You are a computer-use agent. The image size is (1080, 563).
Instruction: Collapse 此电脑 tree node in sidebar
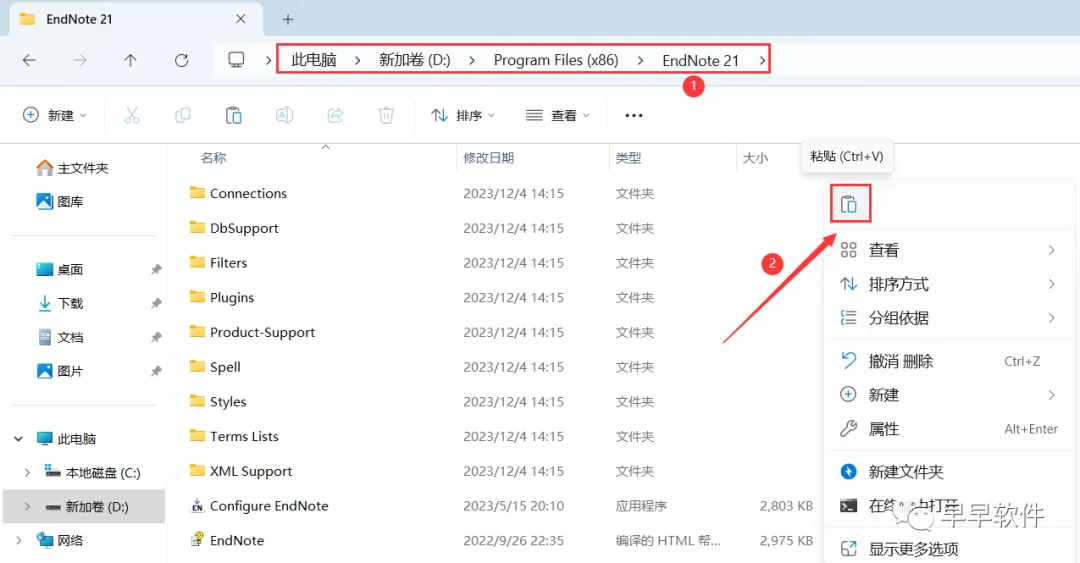click(19, 439)
